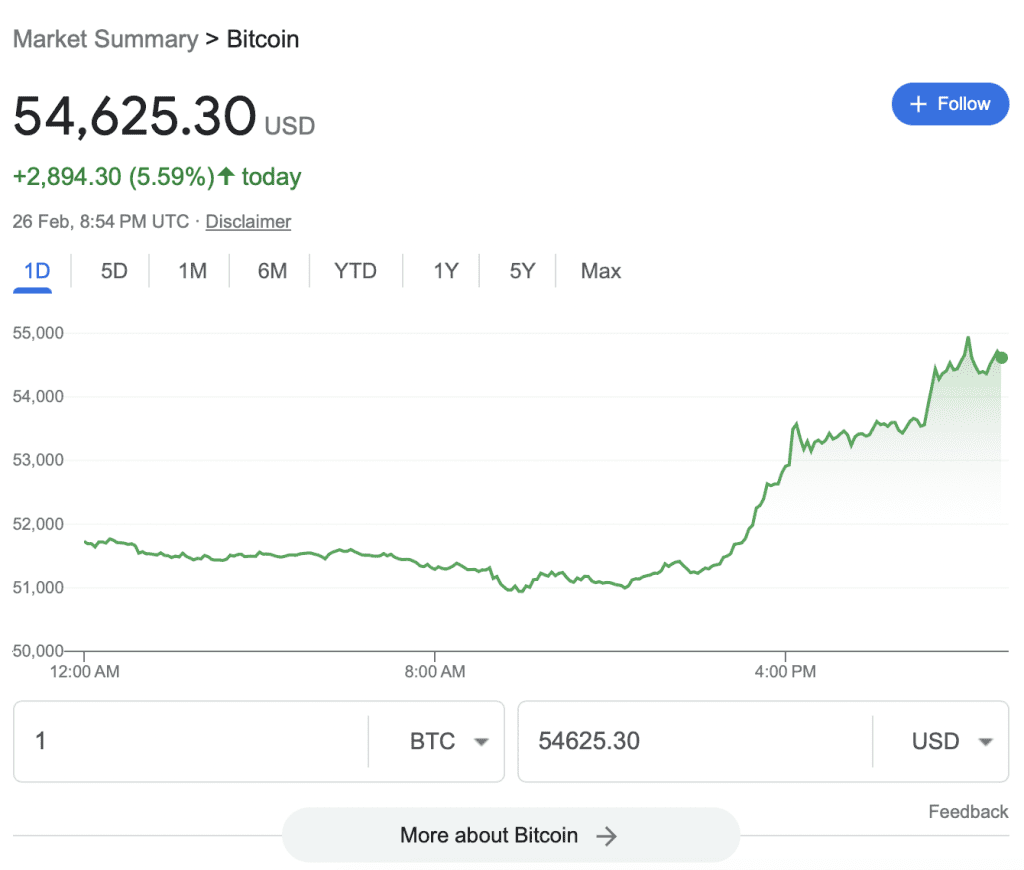Select the YTD time range
The image size is (1024, 870).
355,271
